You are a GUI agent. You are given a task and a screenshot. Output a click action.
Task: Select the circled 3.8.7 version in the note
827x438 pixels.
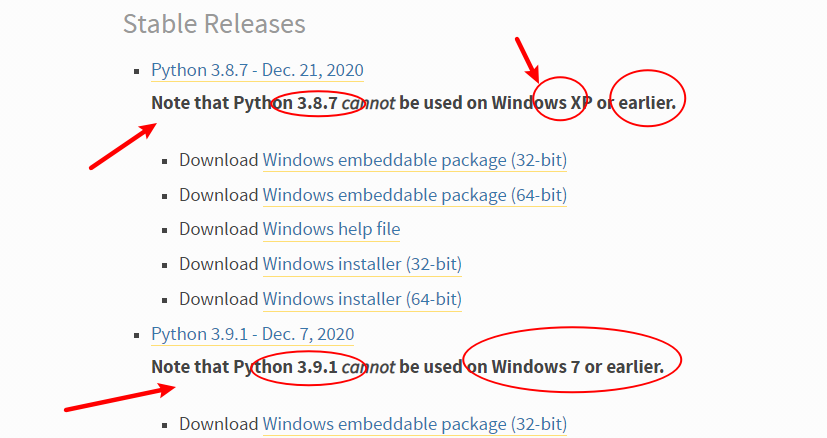click(x=318, y=103)
